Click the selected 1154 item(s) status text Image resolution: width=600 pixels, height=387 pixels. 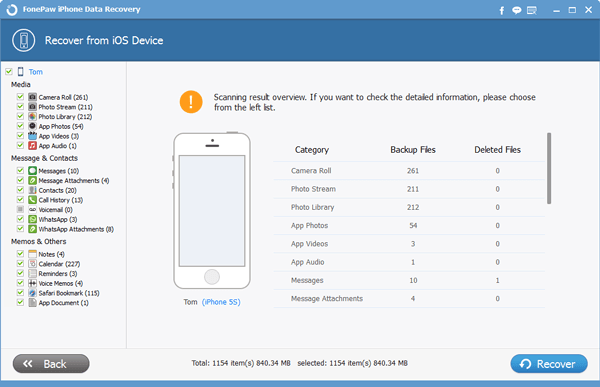(352, 363)
